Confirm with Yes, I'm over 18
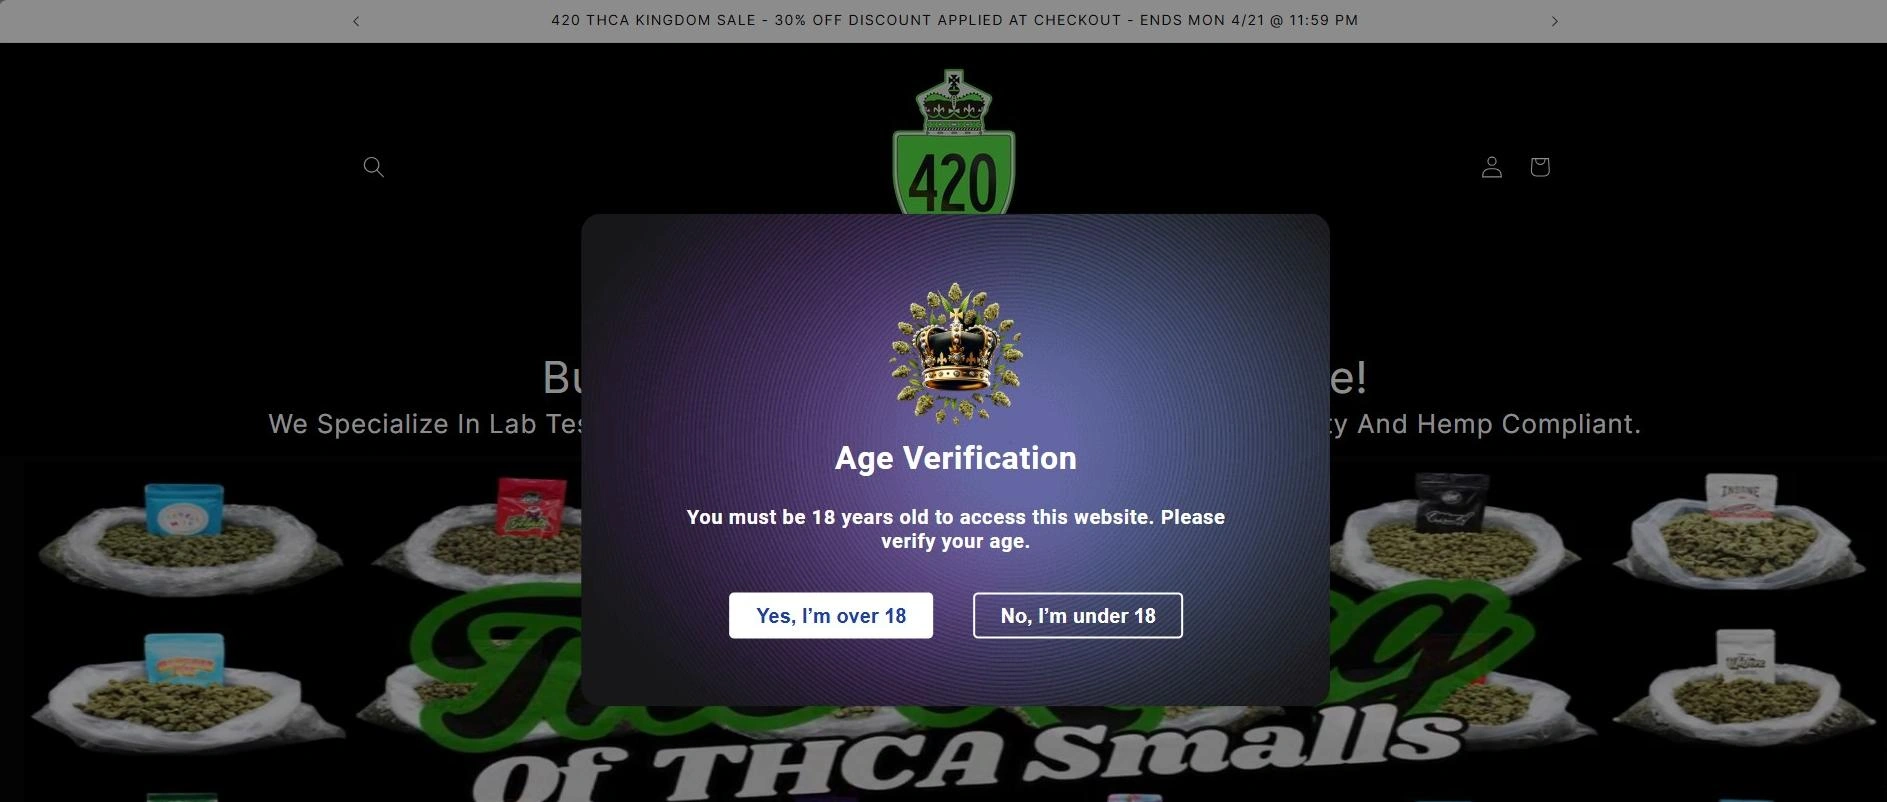The width and height of the screenshot is (1887, 802). point(830,615)
